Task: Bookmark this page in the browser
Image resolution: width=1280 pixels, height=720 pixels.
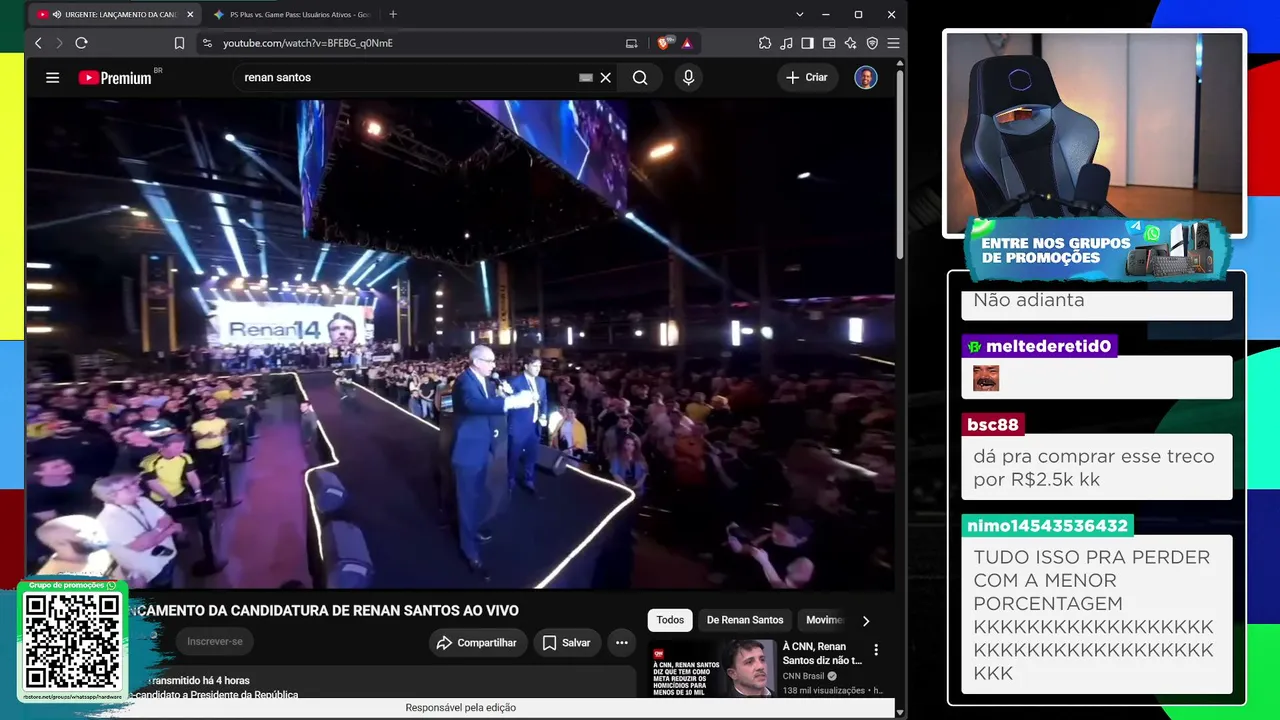Action: pyautogui.click(x=179, y=43)
